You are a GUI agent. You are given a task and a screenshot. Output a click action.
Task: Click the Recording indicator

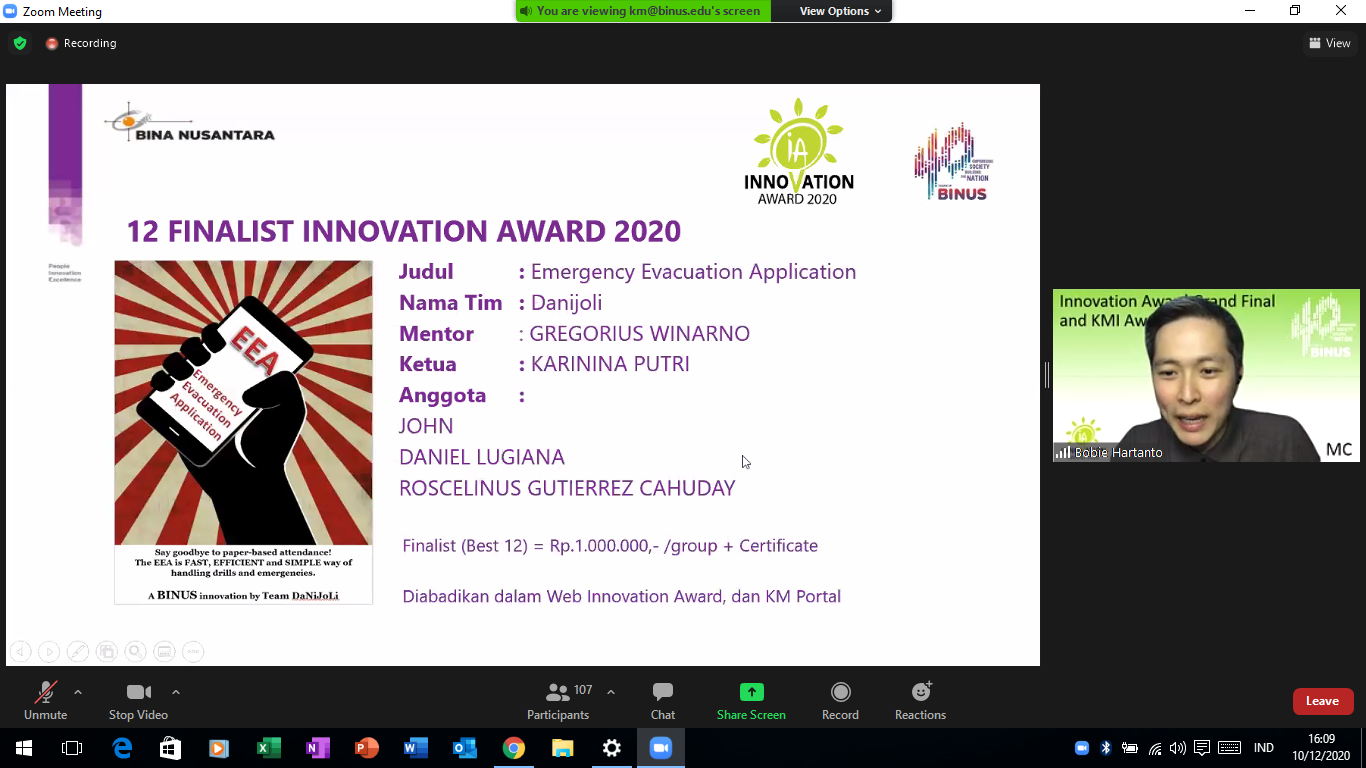pyautogui.click(x=81, y=43)
